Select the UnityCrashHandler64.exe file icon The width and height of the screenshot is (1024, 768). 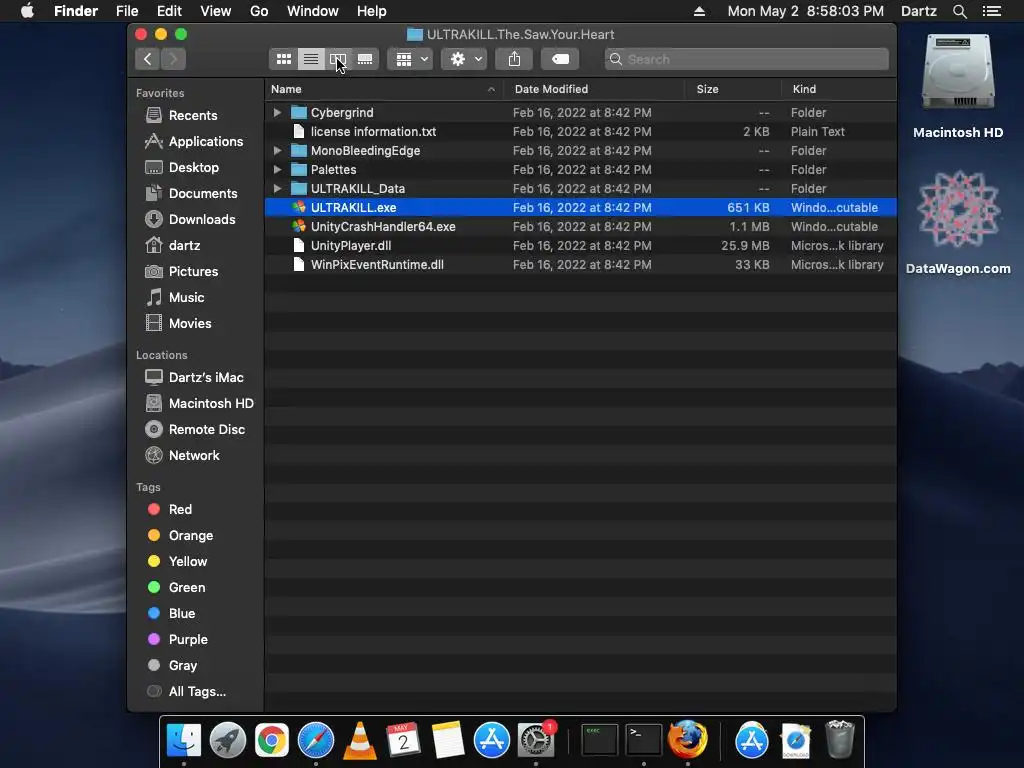coord(299,227)
